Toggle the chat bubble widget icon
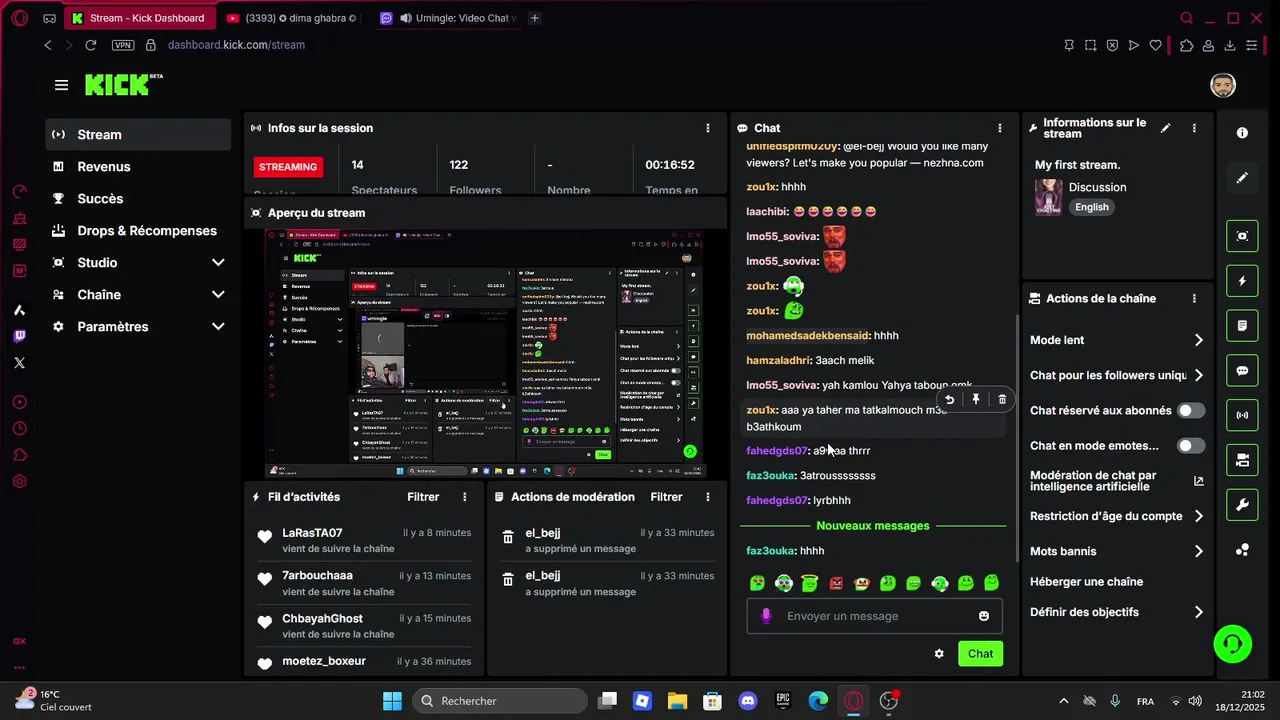Screen dimensions: 1280x720 [x=1242, y=370]
